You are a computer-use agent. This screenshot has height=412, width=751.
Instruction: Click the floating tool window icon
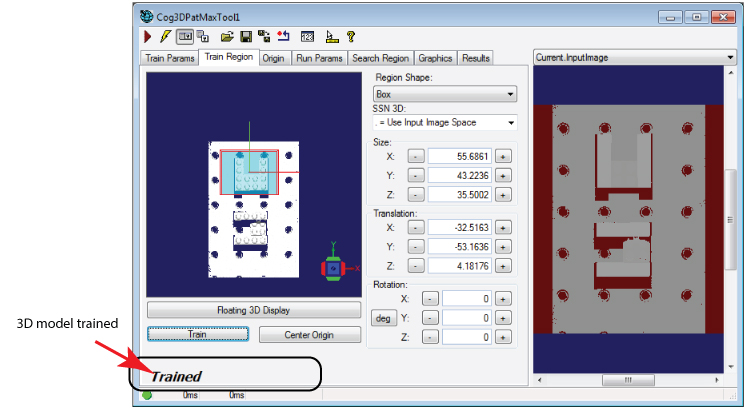click(x=203, y=37)
